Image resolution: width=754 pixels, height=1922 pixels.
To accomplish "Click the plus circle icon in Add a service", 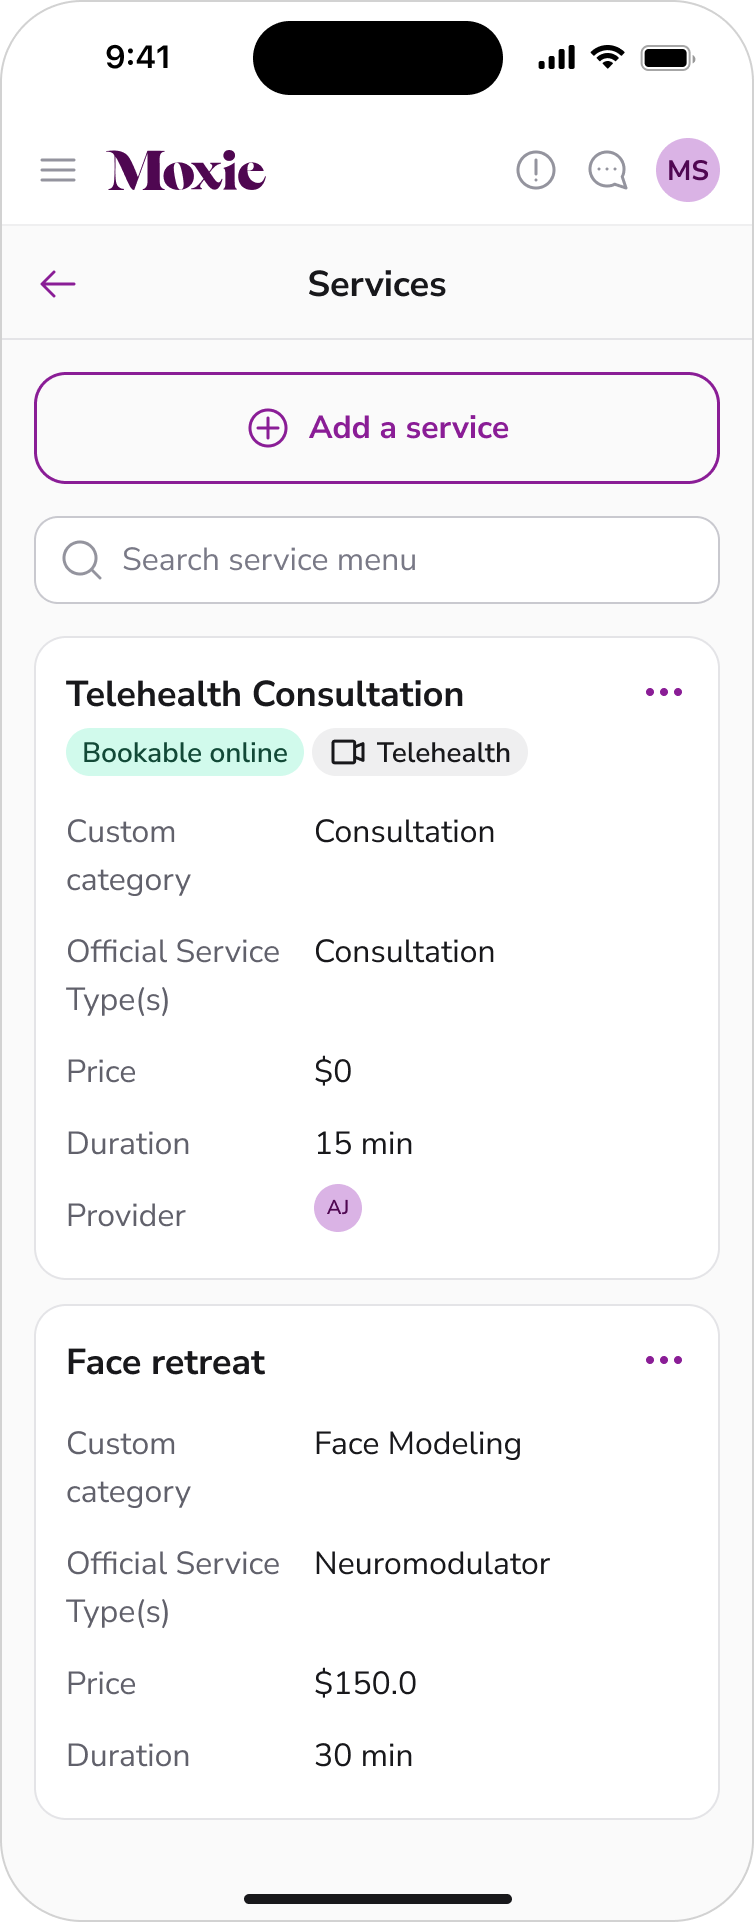I will point(268,428).
